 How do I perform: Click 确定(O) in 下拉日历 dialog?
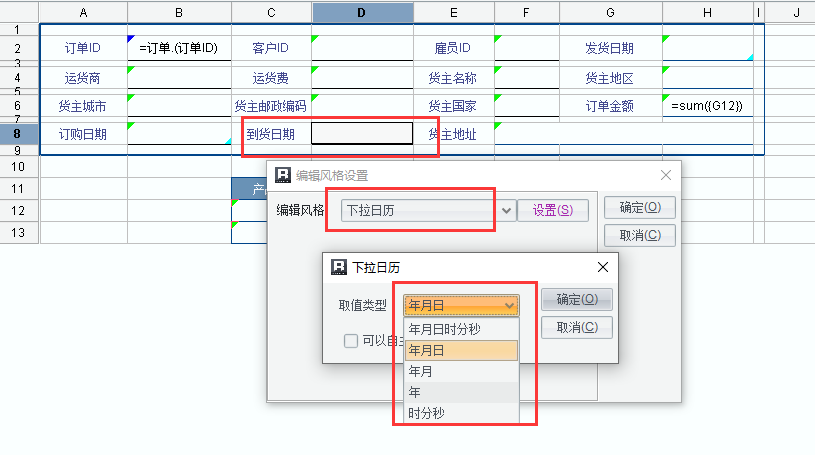(577, 300)
